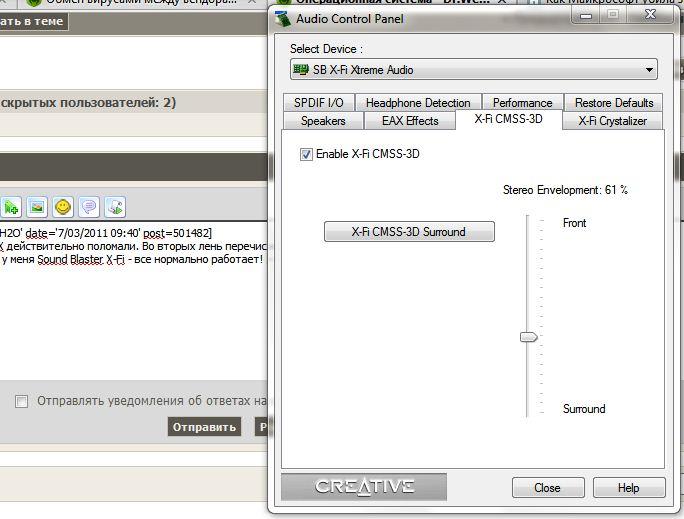
Task: Click the 'Select Device :' label
Action: tap(326, 49)
